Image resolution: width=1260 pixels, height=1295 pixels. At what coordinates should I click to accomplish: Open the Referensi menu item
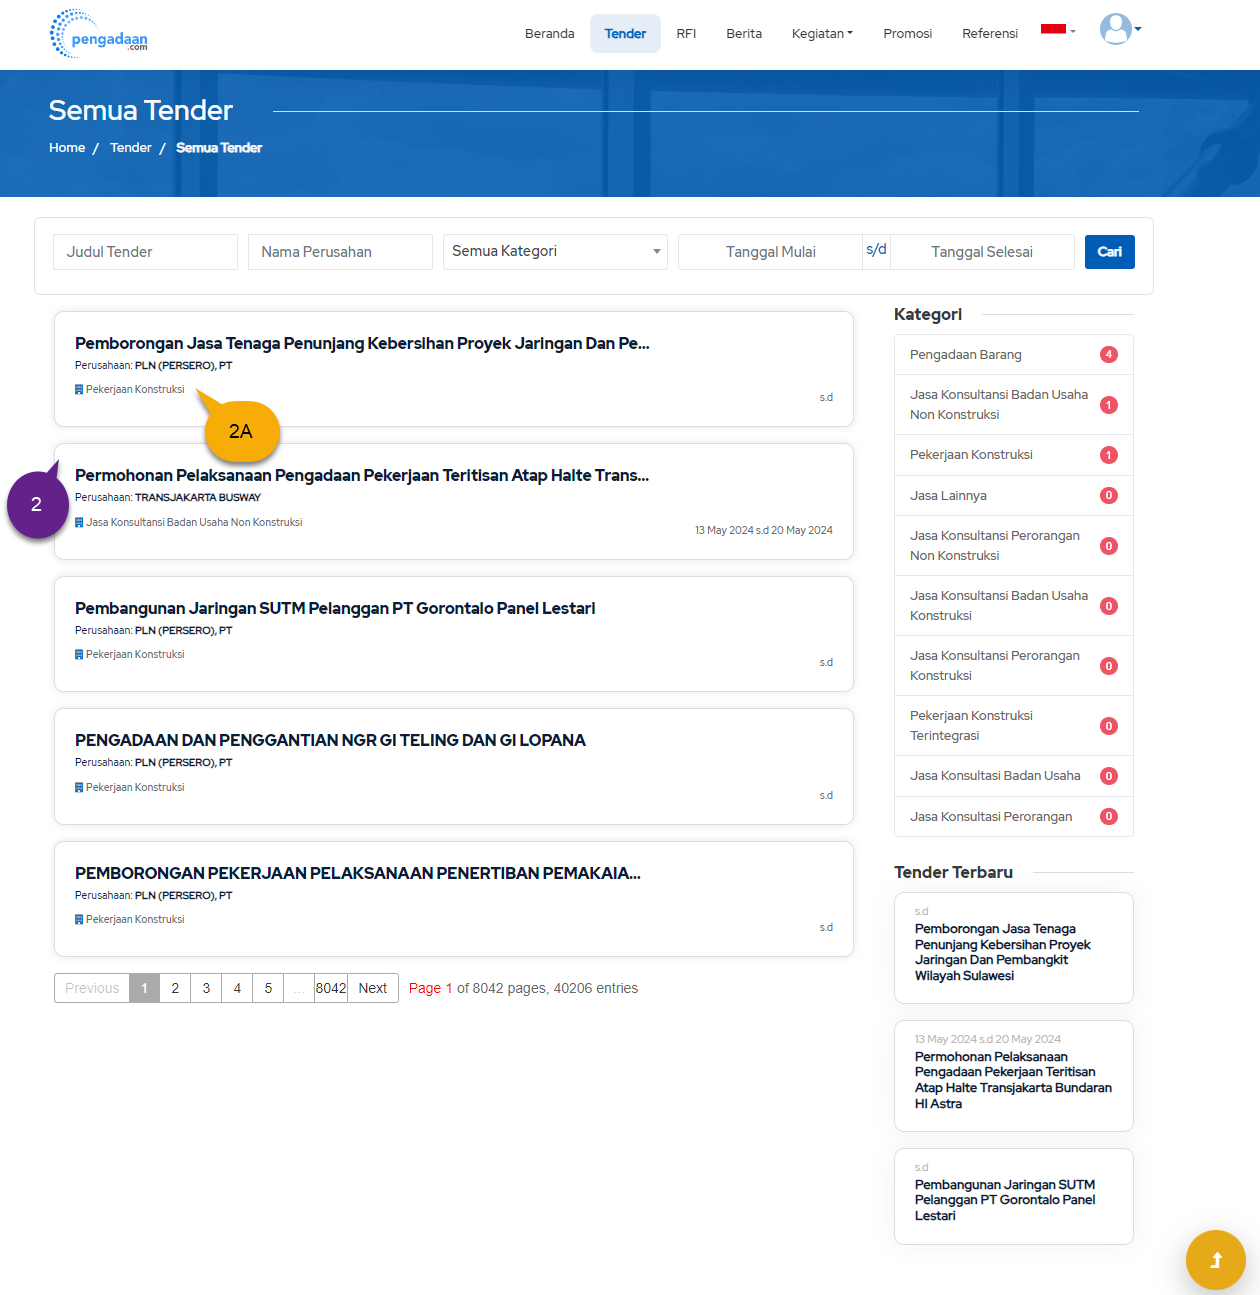990,34
